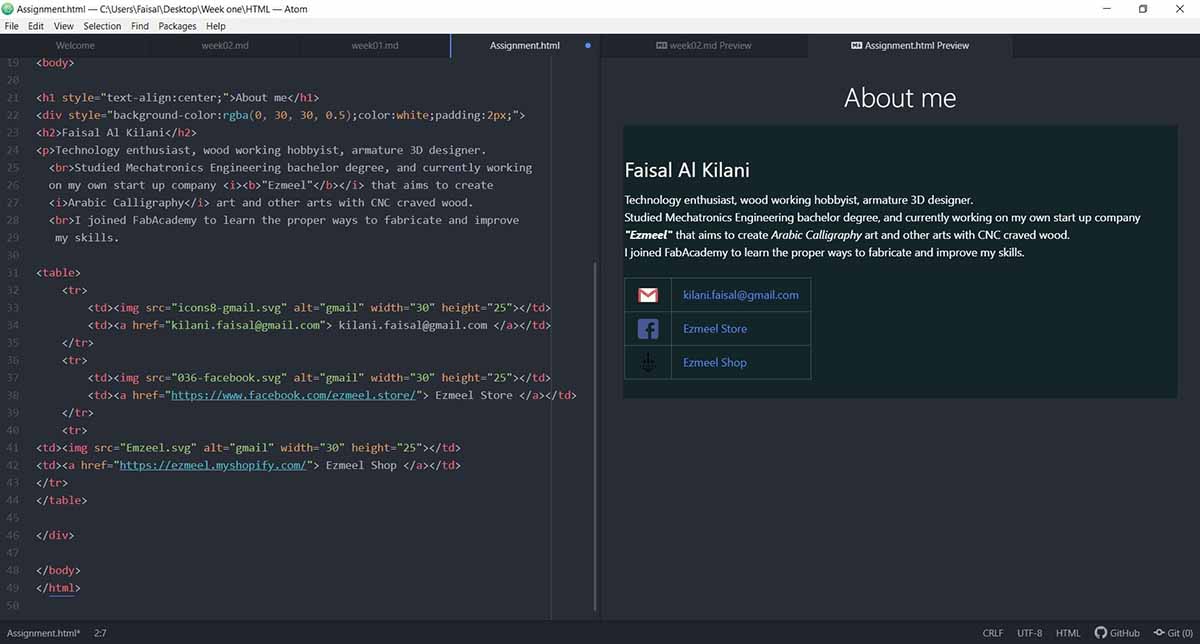Open the Find menu
The height and width of the screenshot is (644, 1200).
tap(140, 26)
